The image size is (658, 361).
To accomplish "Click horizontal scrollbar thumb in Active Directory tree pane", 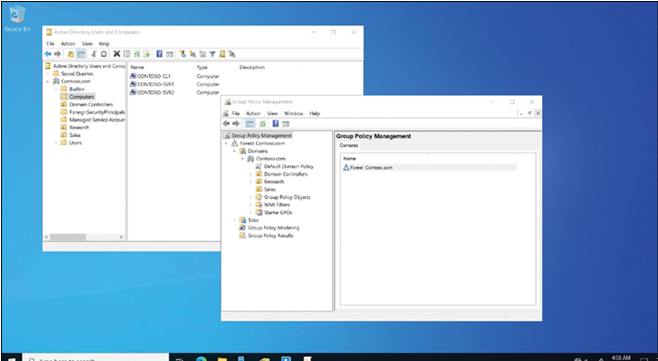I will (x=68, y=237).
